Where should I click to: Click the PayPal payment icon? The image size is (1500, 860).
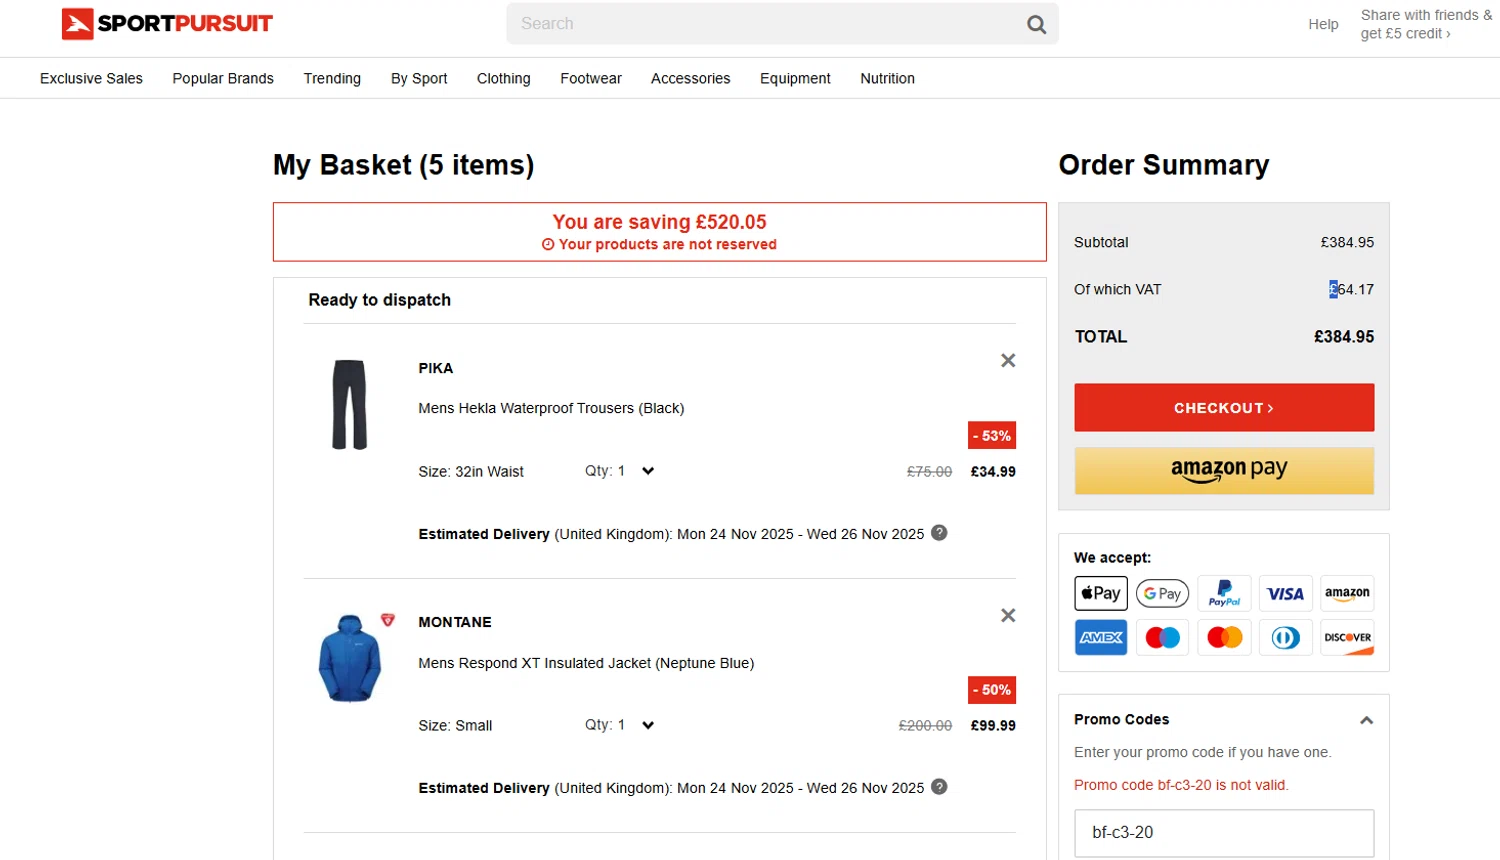[1224, 593]
